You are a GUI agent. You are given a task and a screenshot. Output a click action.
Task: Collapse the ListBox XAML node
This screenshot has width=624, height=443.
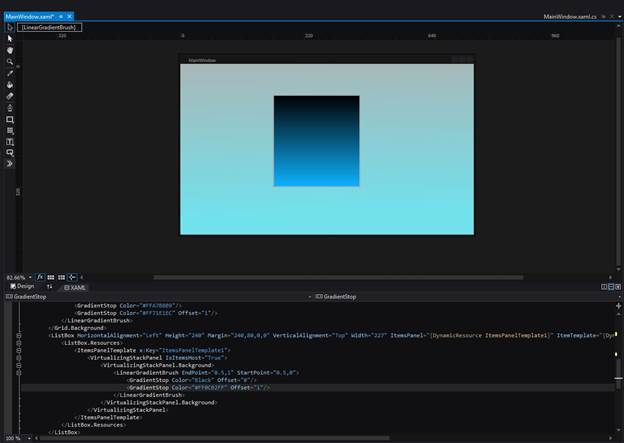coord(19,335)
